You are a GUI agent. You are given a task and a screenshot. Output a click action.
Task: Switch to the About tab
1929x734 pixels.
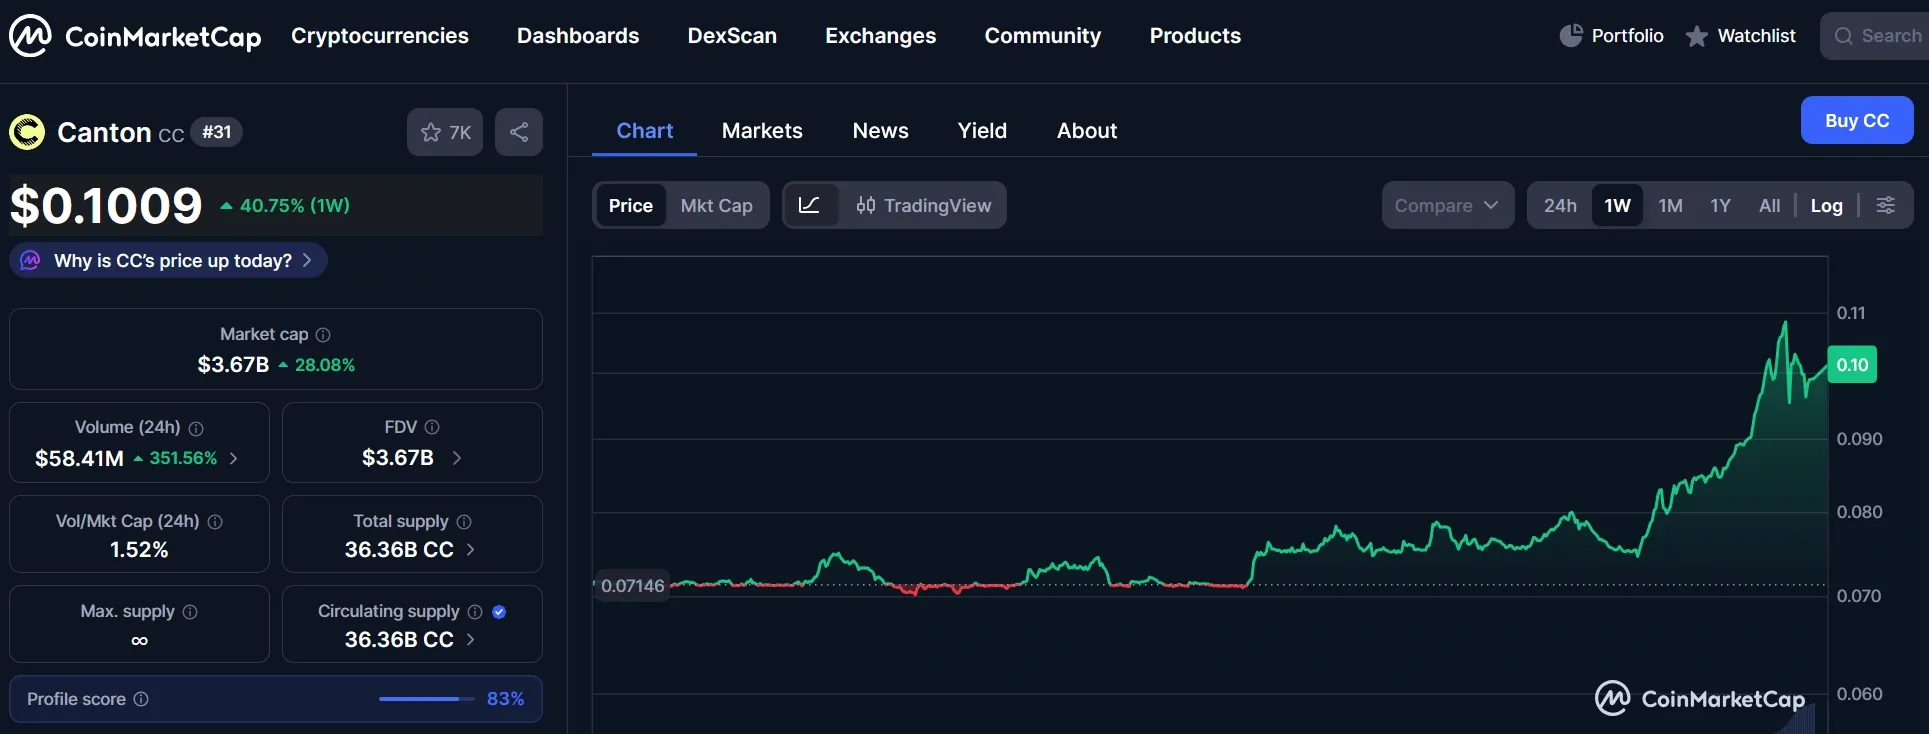tap(1087, 131)
